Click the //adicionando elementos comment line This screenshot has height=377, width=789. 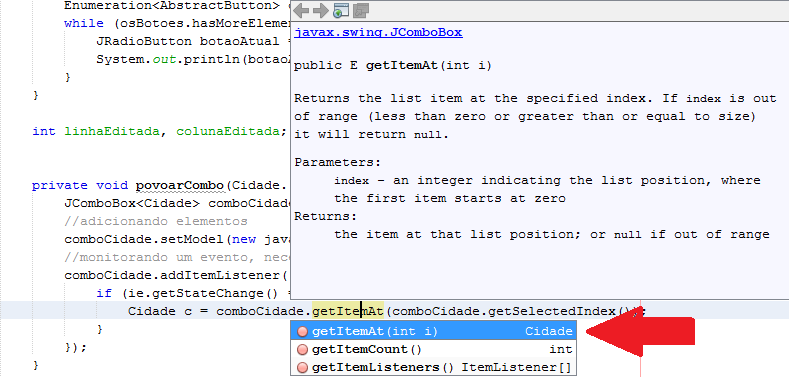pyautogui.click(x=156, y=221)
